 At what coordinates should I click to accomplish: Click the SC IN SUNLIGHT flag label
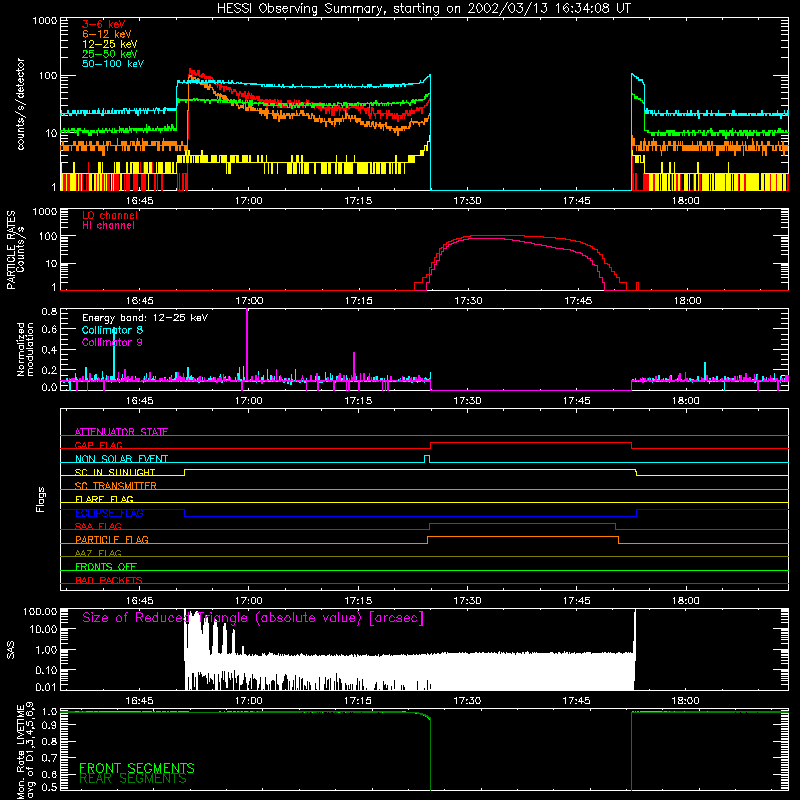click(115, 472)
